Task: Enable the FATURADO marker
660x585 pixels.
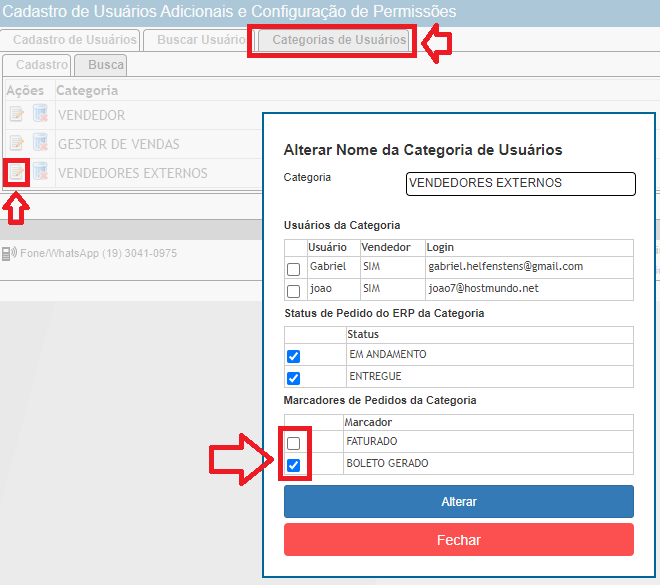Action: [293, 443]
